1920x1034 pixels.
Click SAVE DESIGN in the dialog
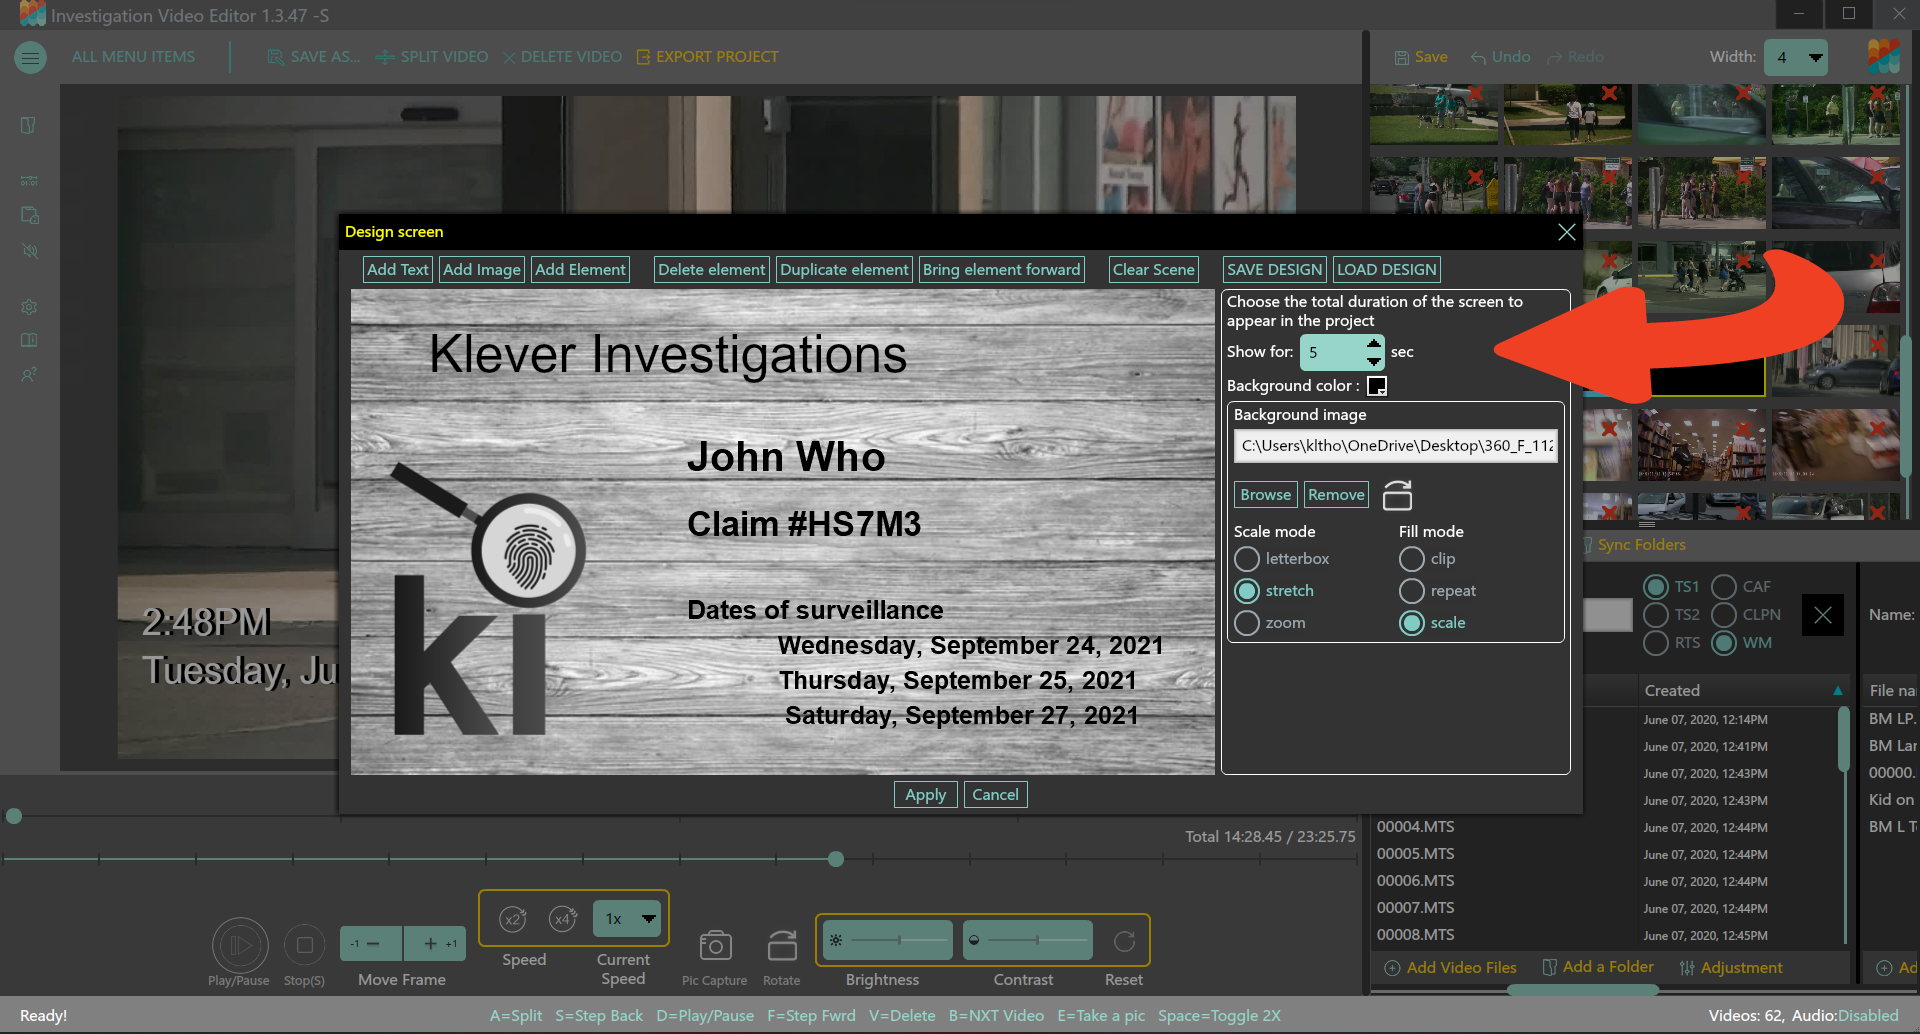(1273, 269)
